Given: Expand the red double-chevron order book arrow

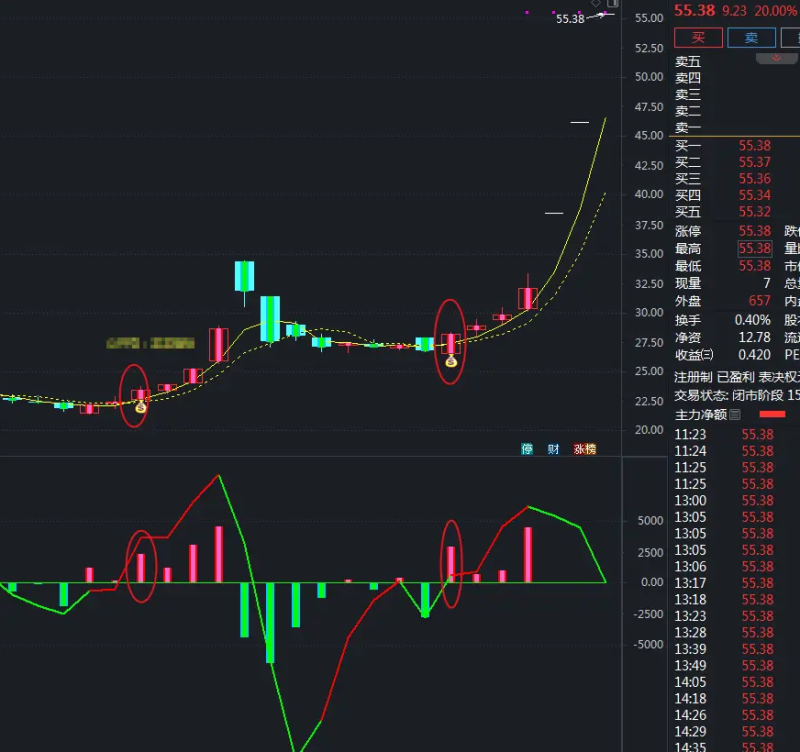Looking at the screenshot, I should tap(776, 58).
